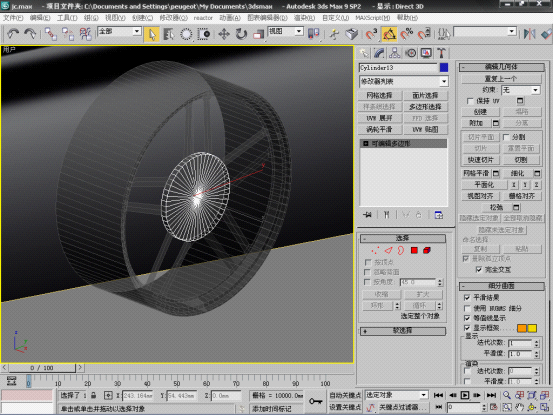Expand the 软选择 rollout
The width and height of the screenshot is (553, 415).
tap(403, 331)
